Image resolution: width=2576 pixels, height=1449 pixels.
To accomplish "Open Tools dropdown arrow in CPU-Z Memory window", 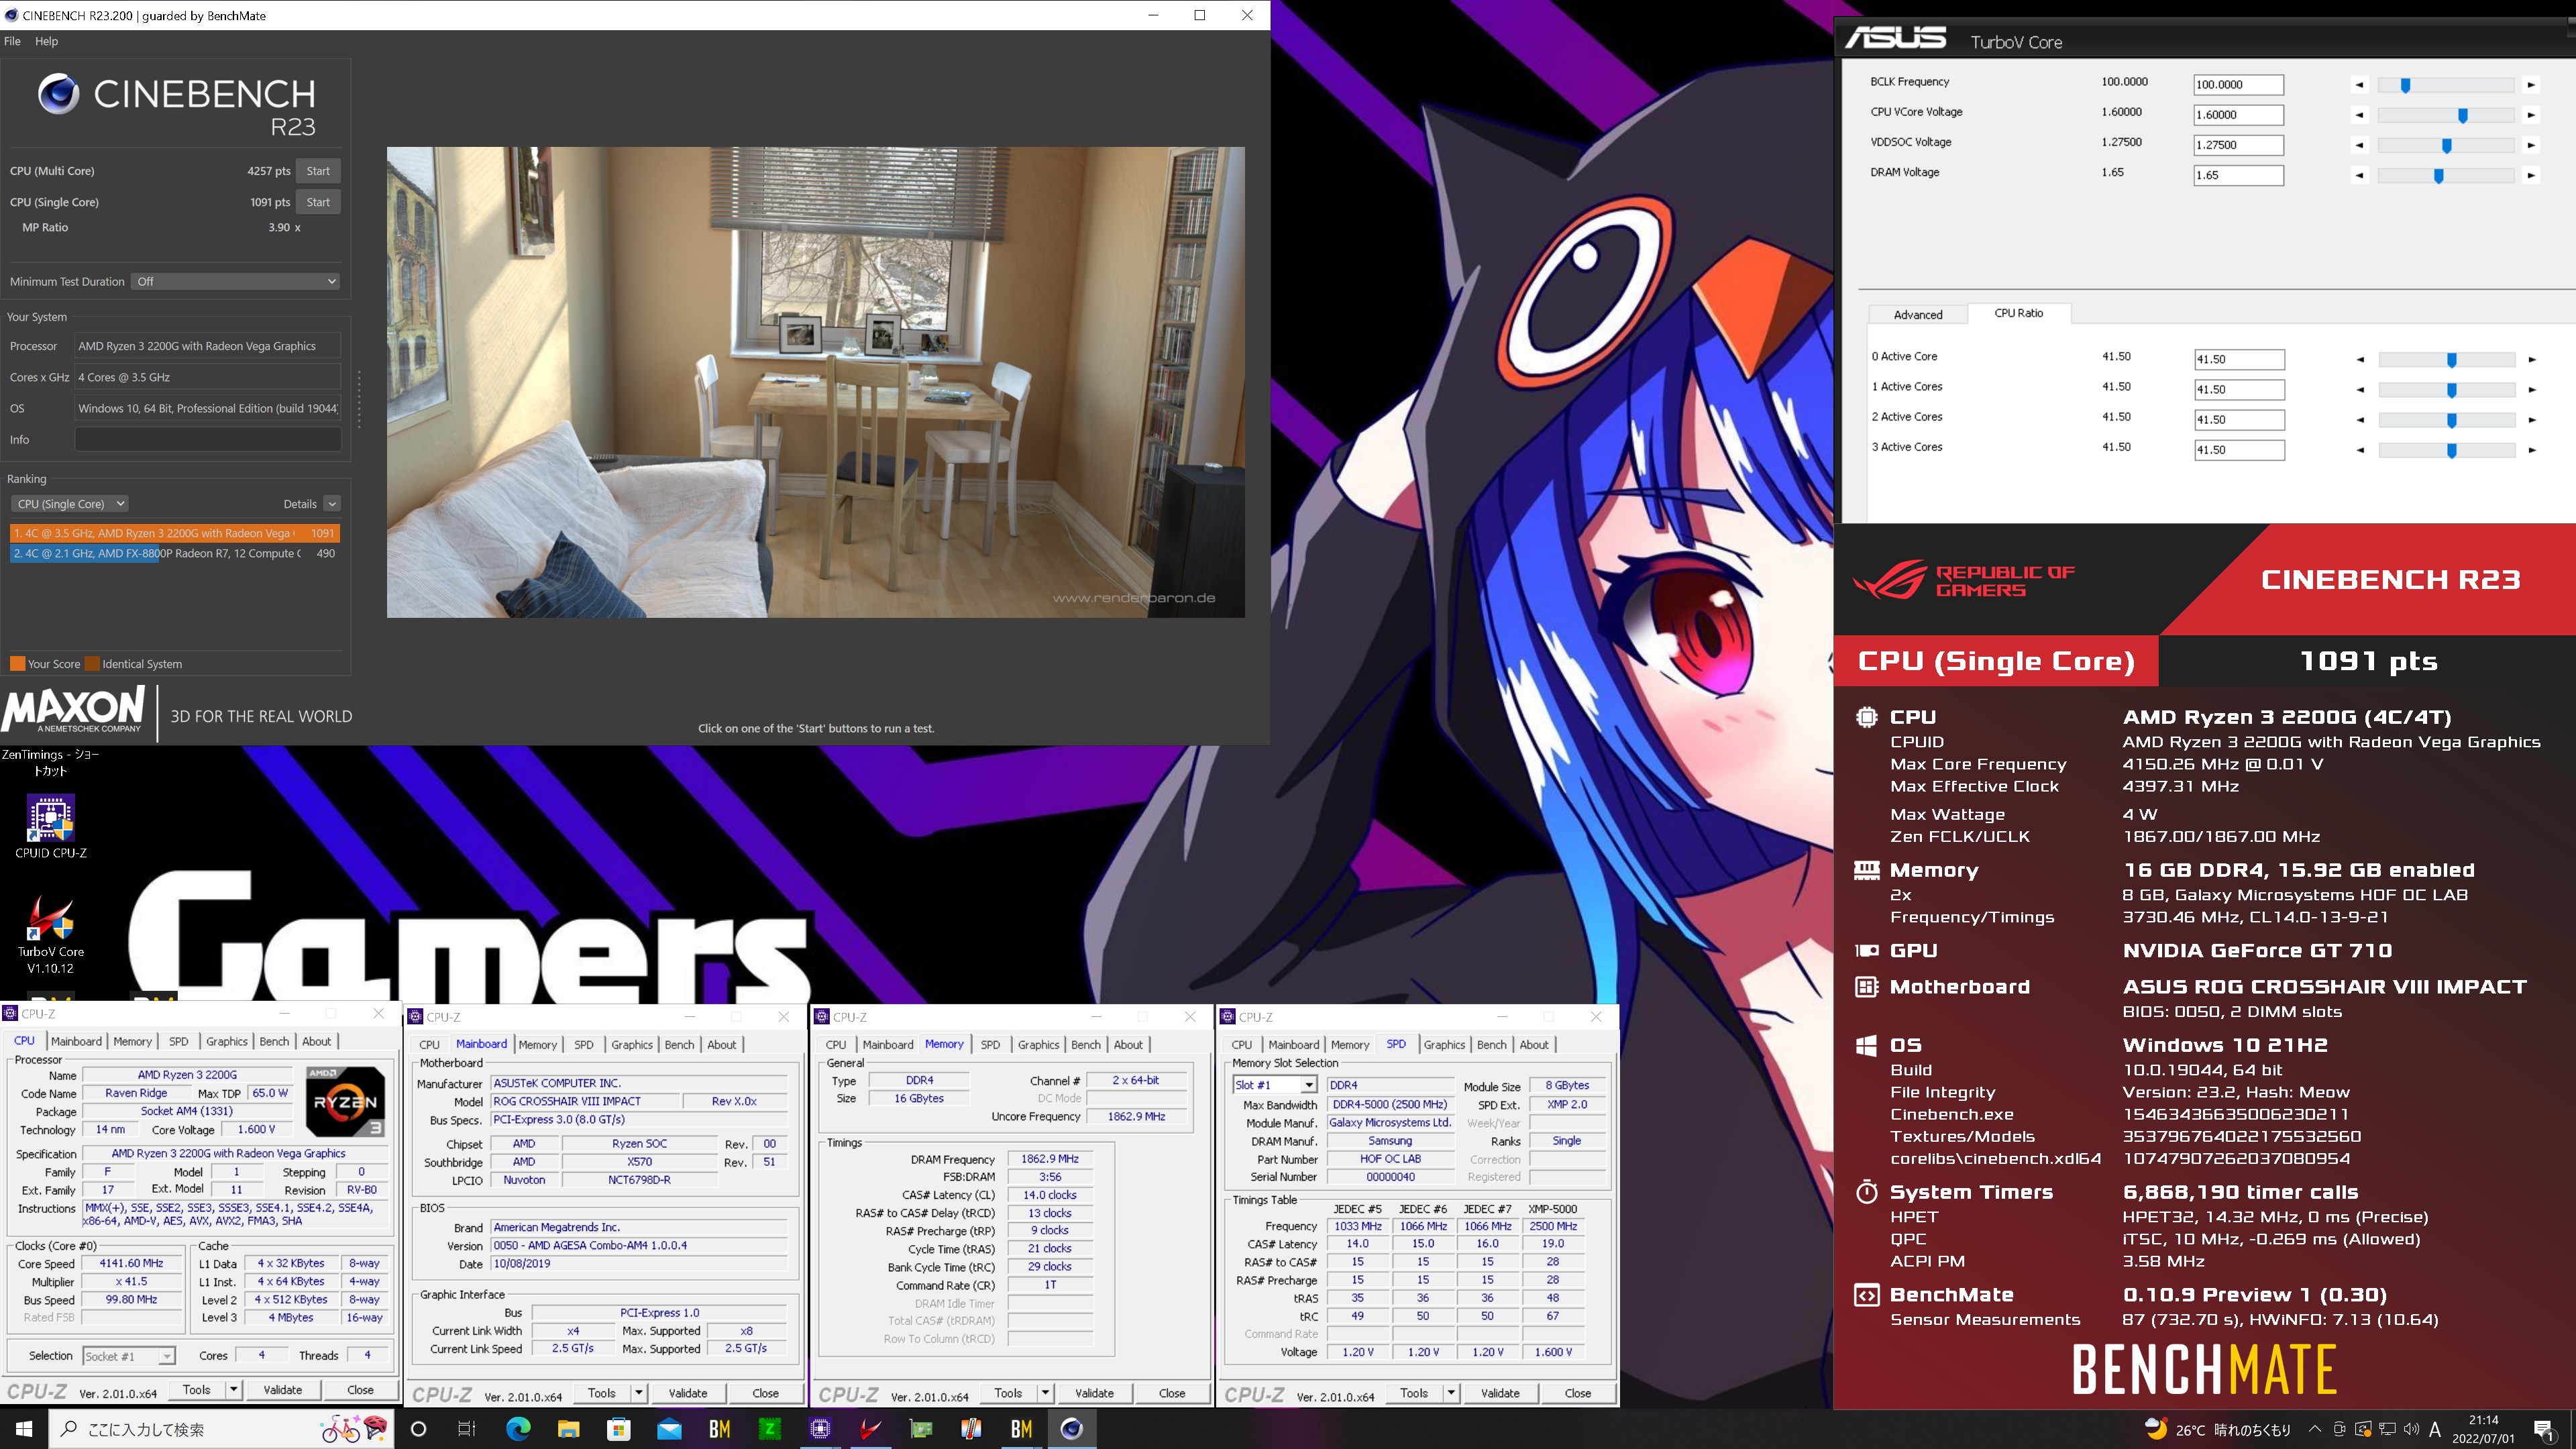I will click(x=1045, y=1393).
